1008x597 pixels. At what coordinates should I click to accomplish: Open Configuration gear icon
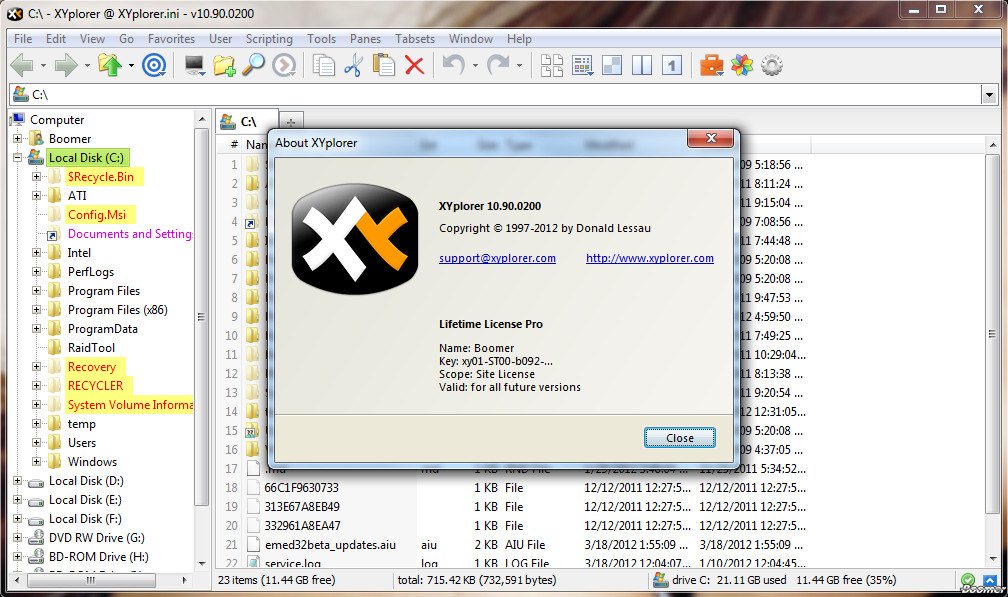[x=771, y=65]
